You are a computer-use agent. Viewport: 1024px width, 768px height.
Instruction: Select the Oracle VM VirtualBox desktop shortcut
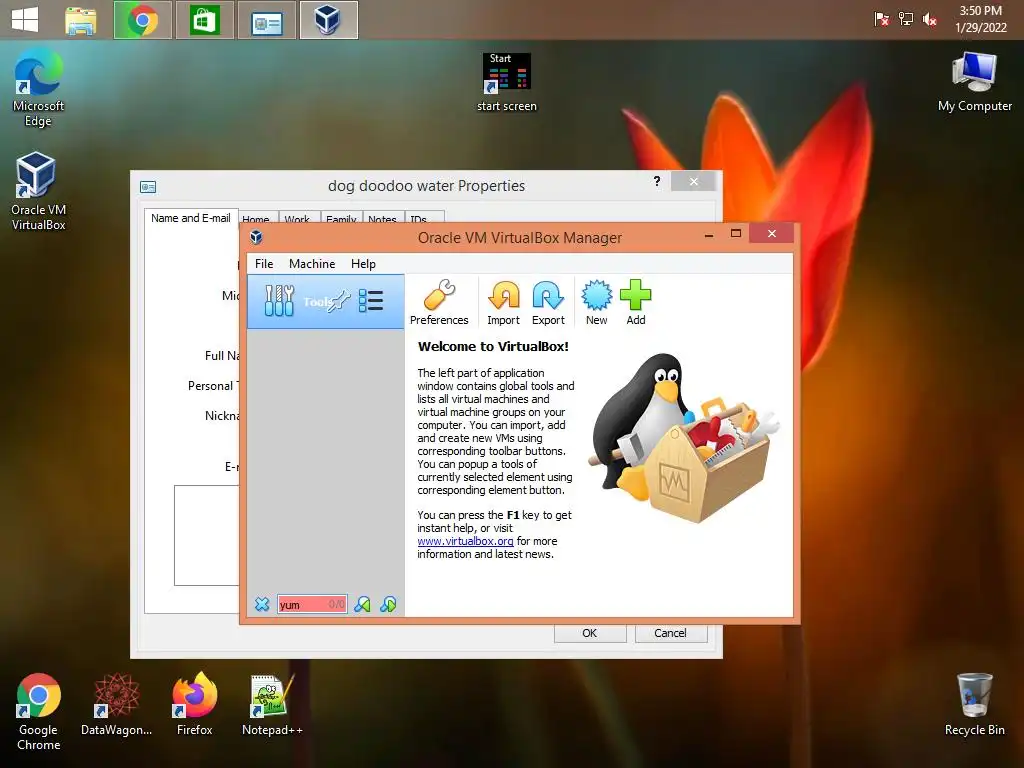coord(39,191)
